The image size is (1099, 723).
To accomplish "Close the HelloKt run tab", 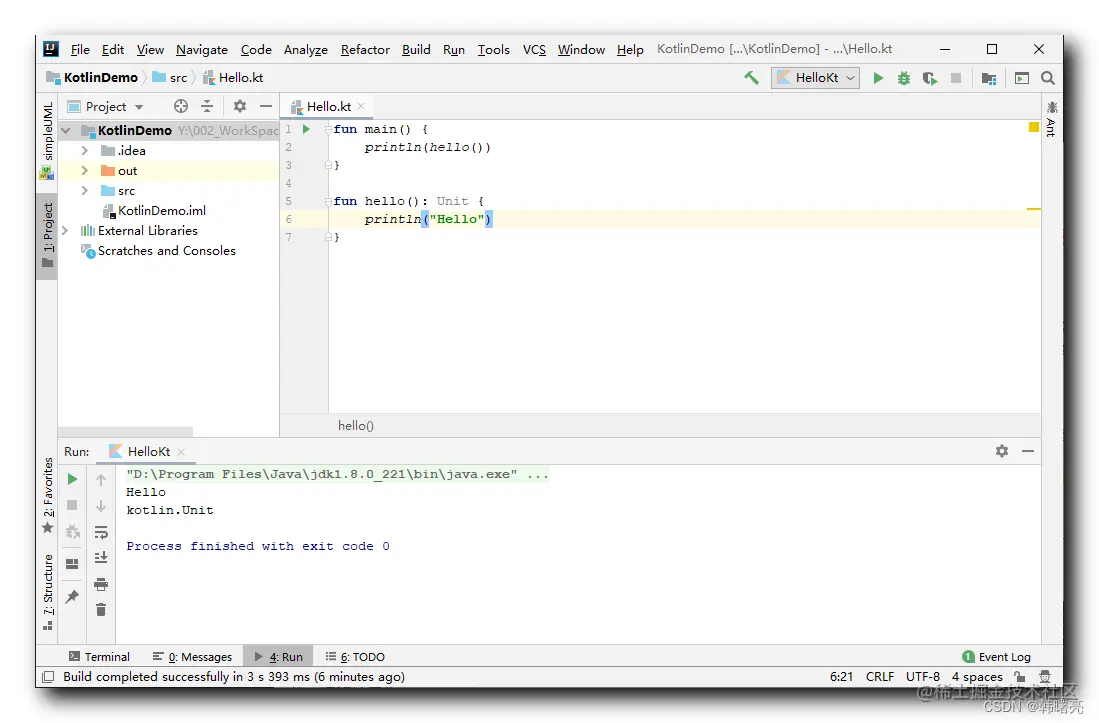I will click(x=181, y=452).
